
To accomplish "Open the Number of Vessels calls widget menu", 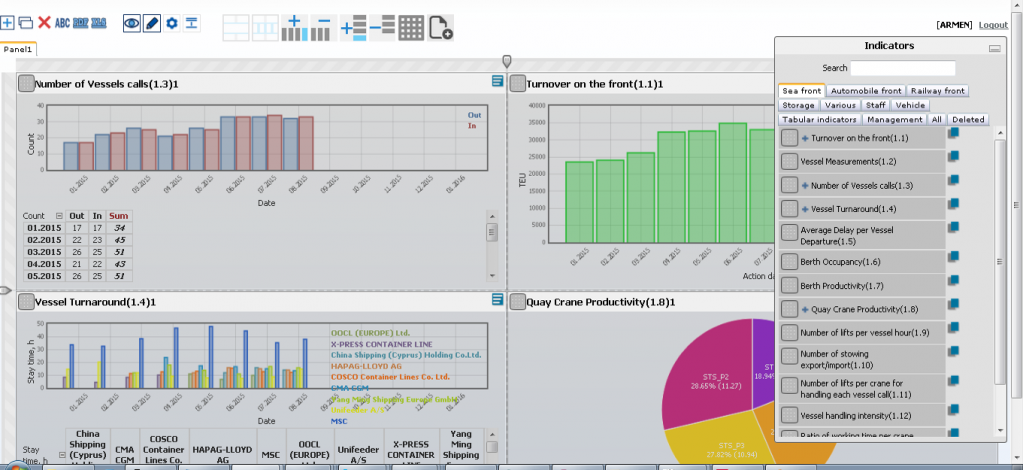I will [x=497, y=81].
